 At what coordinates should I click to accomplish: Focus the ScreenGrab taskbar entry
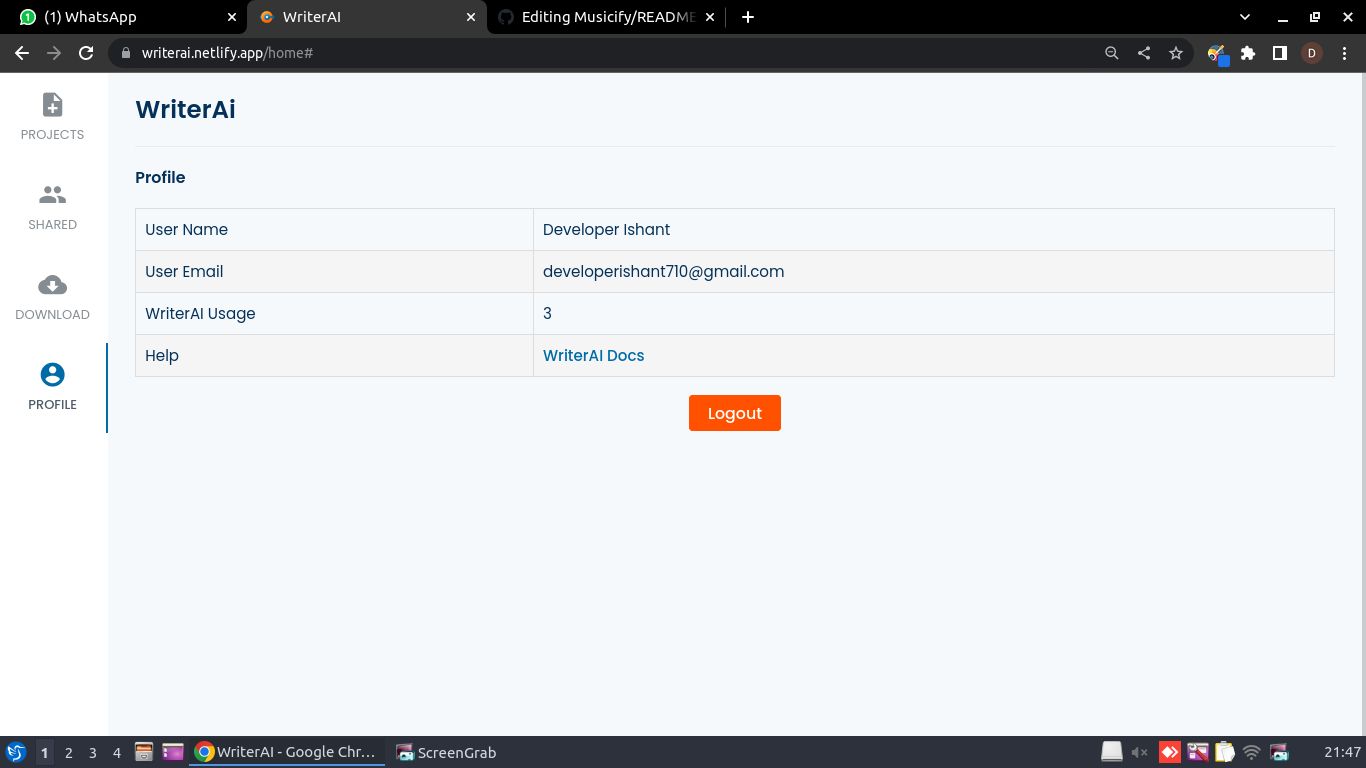tap(446, 752)
